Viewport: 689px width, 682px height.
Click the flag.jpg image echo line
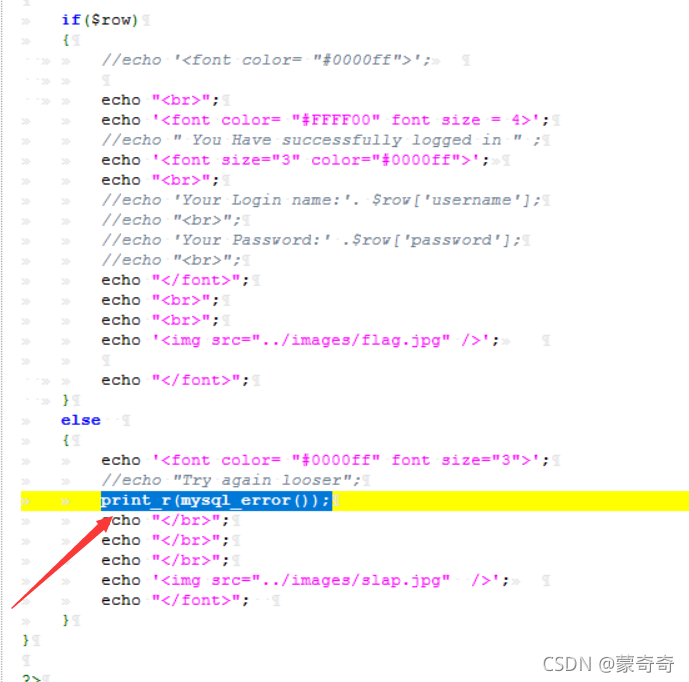click(300, 340)
